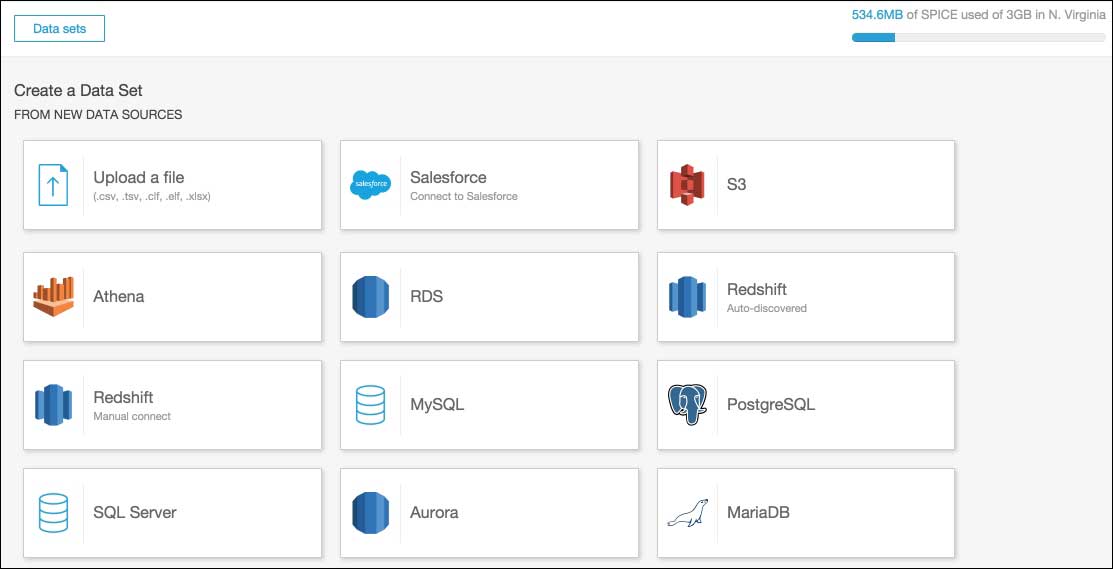
Task: Click the blue RDS database icon
Action: 371,297
